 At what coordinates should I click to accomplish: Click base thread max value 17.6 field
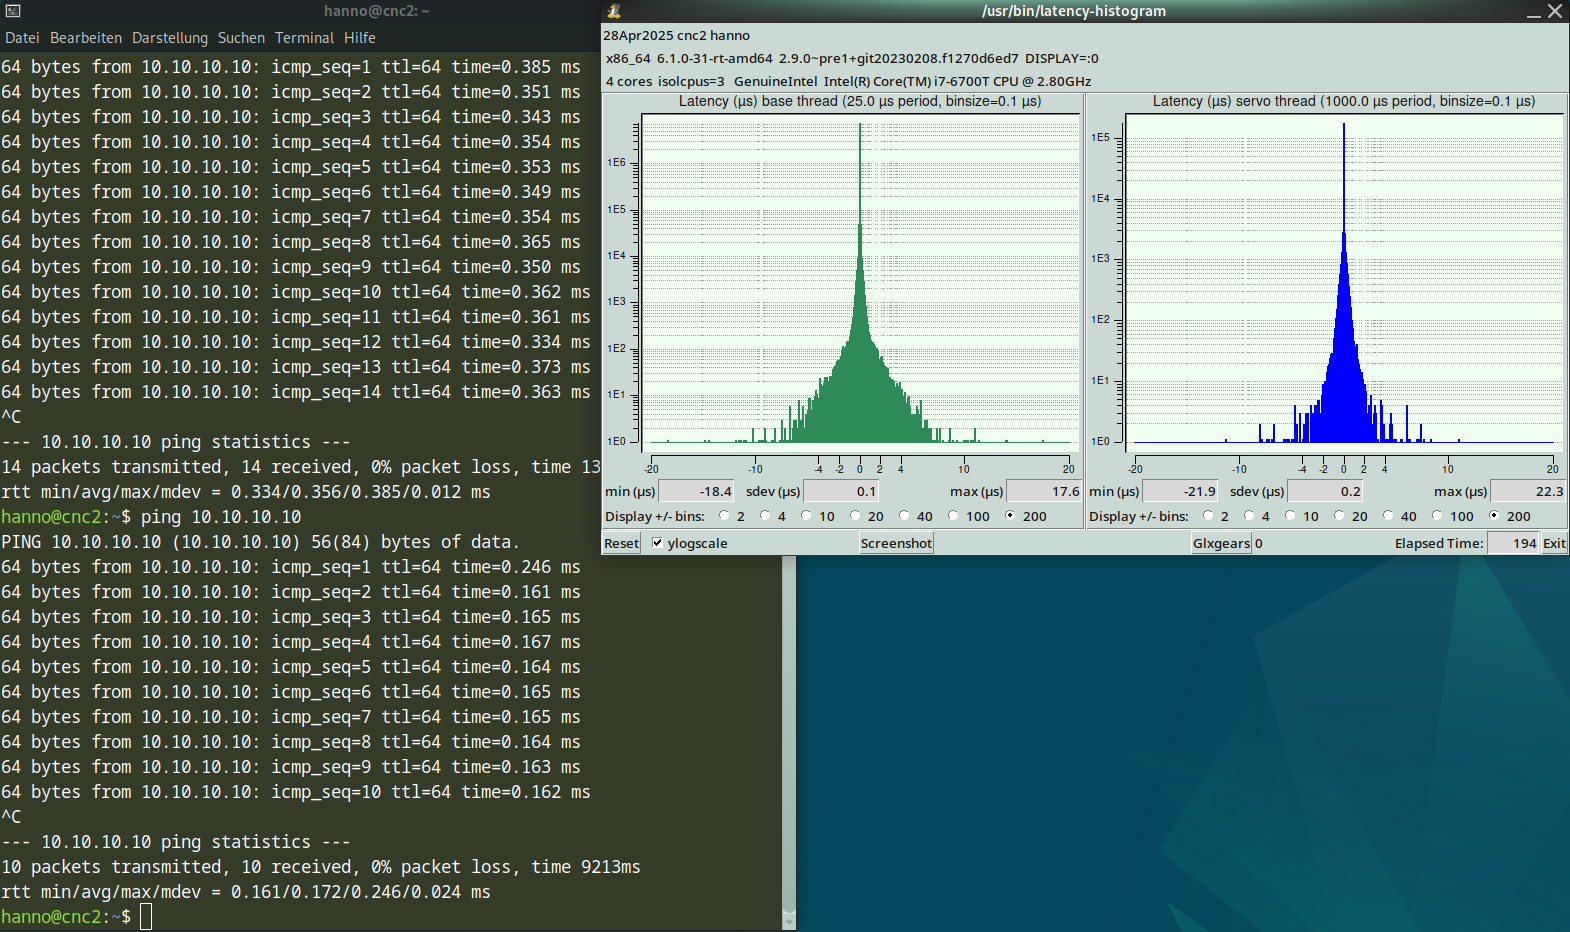click(x=1044, y=491)
